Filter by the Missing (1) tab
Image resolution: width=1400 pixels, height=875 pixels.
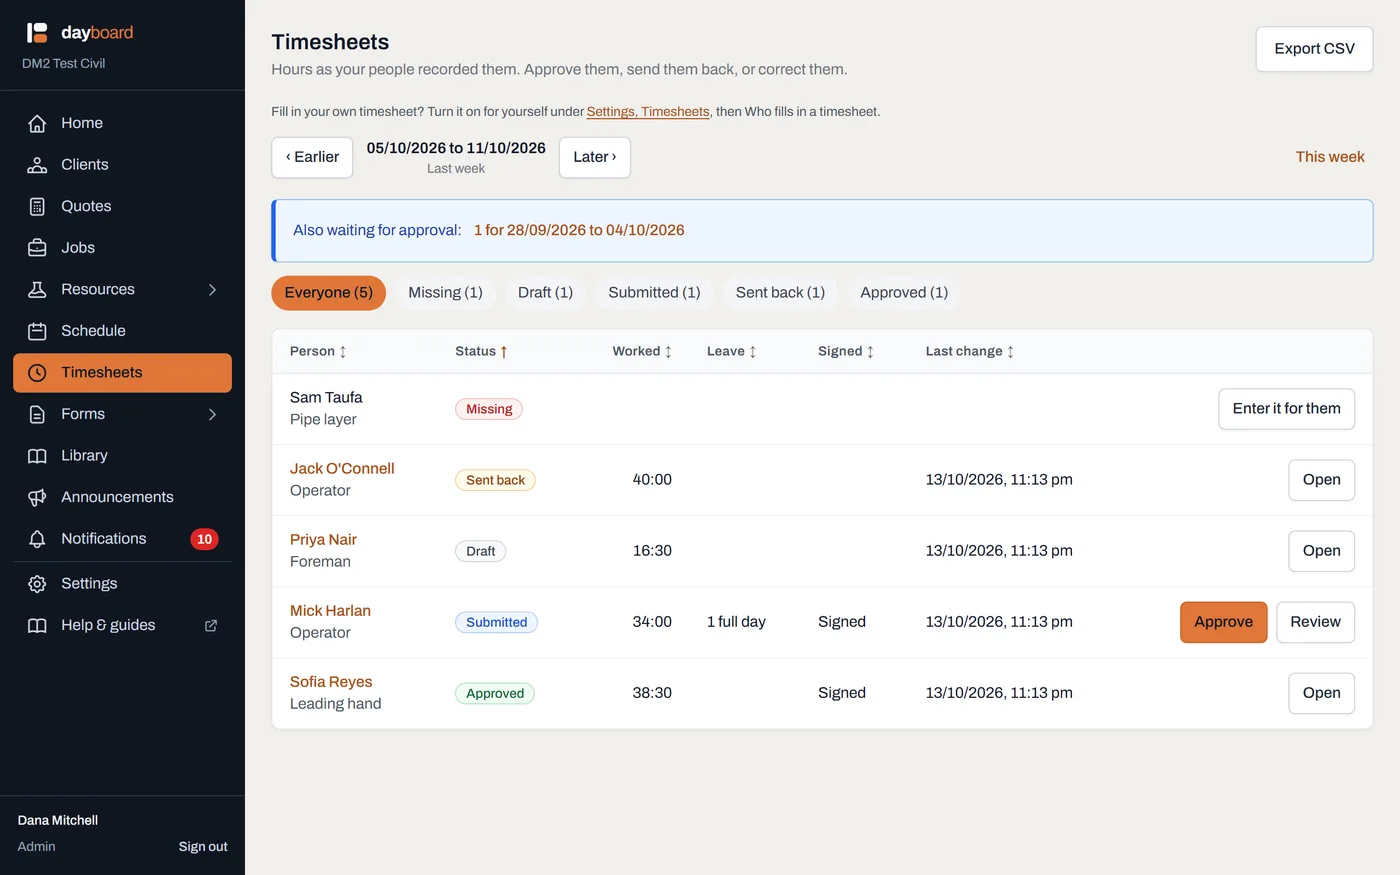(x=445, y=293)
